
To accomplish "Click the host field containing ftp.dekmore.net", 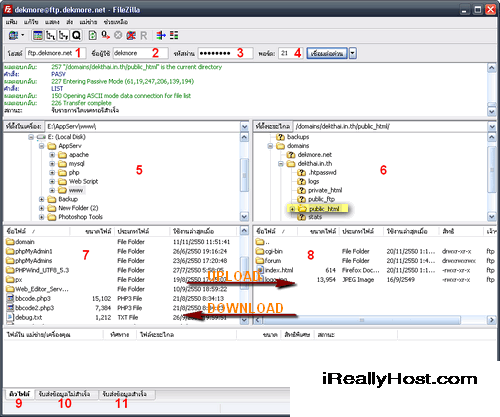I will click(56, 53).
